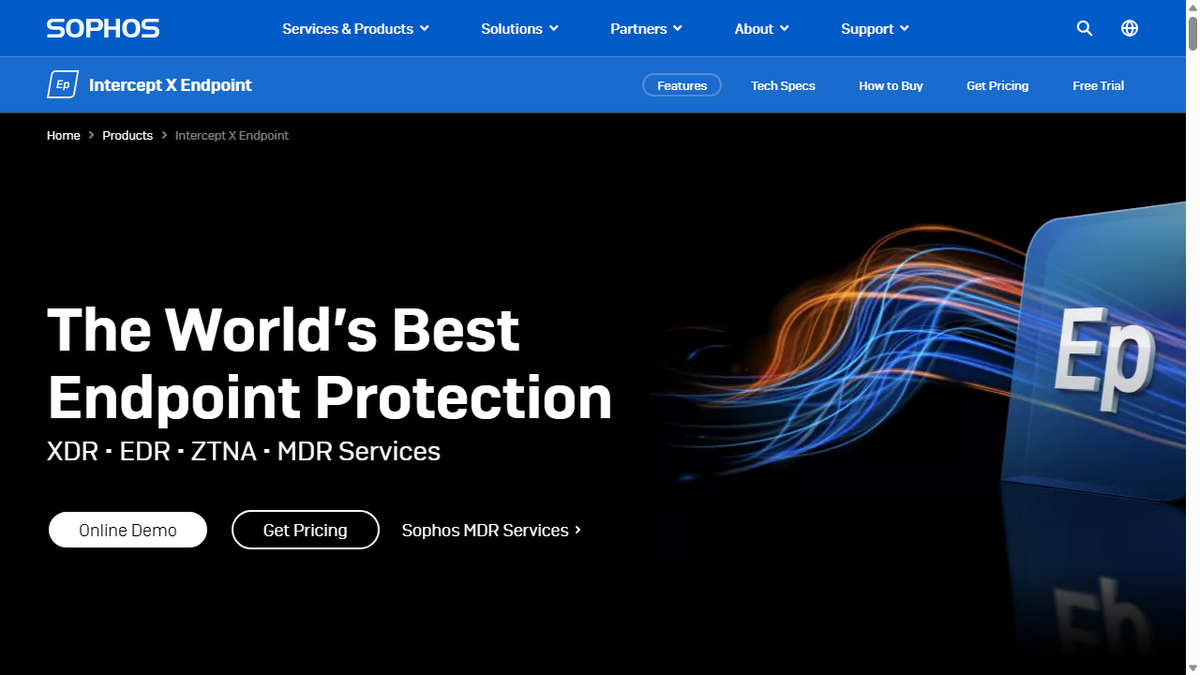Click the subtitle "XDR · EDR · ZTNA · MDR Services"
This screenshot has width=1200, height=675.
[x=244, y=451]
